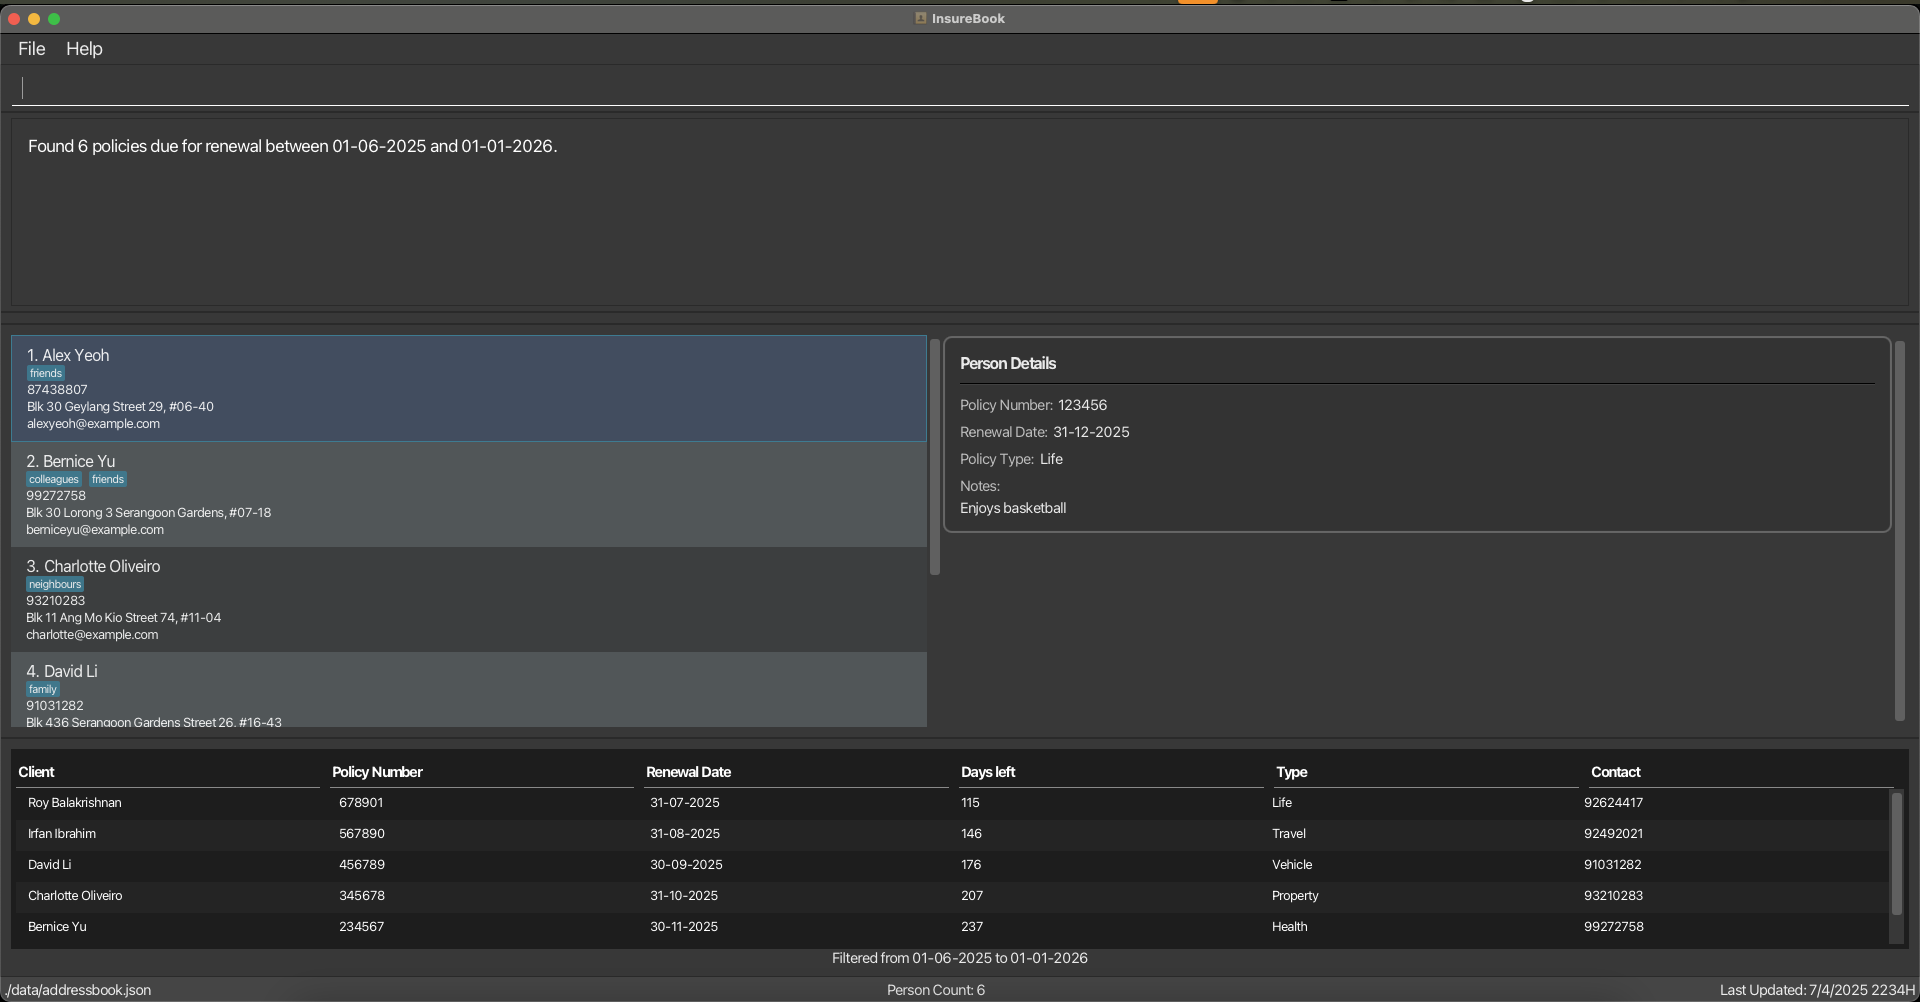Click the Last Updated timestamp
The width and height of the screenshot is (1920, 1002).
(x=1817, y=990)
